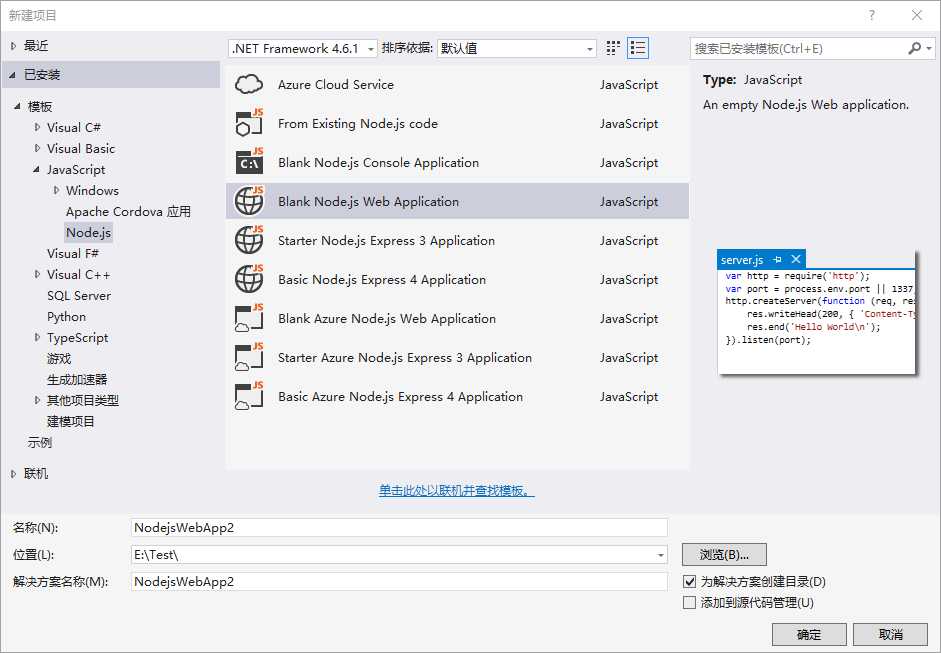Select Azure Cloud Service template name
This screenshot has width=941, height=653.
335,85
